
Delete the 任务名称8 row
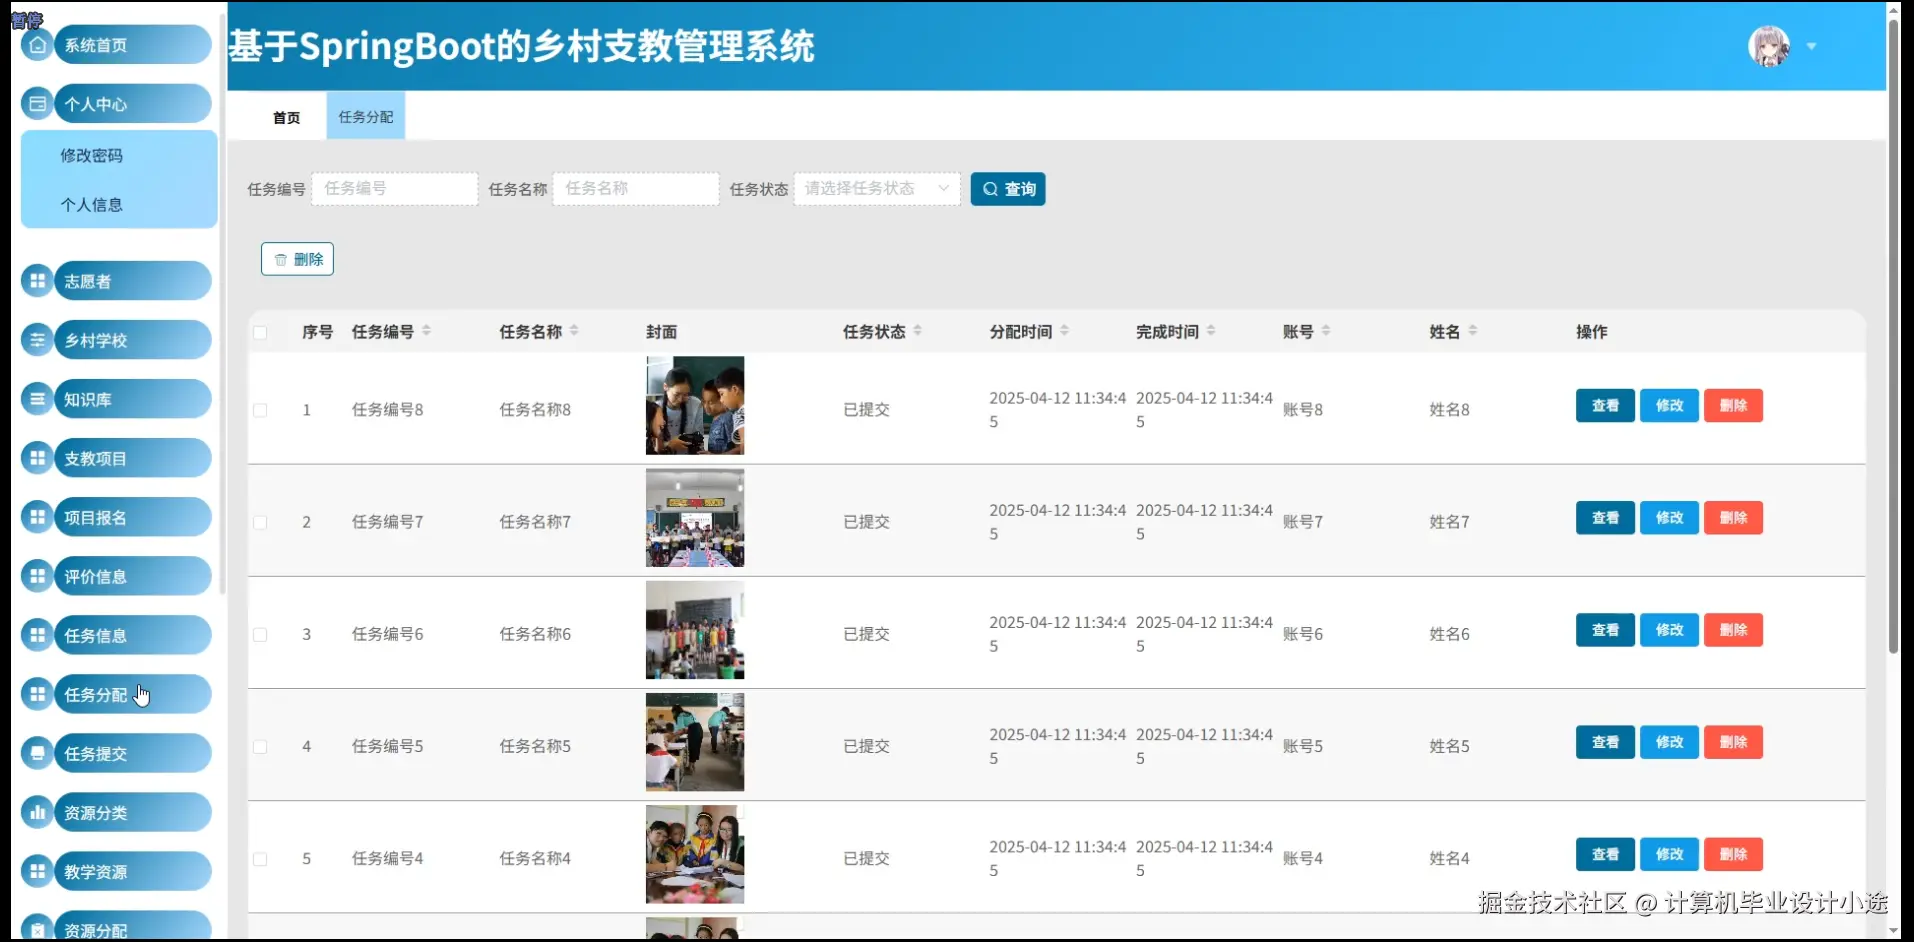tap(1733, 406)
